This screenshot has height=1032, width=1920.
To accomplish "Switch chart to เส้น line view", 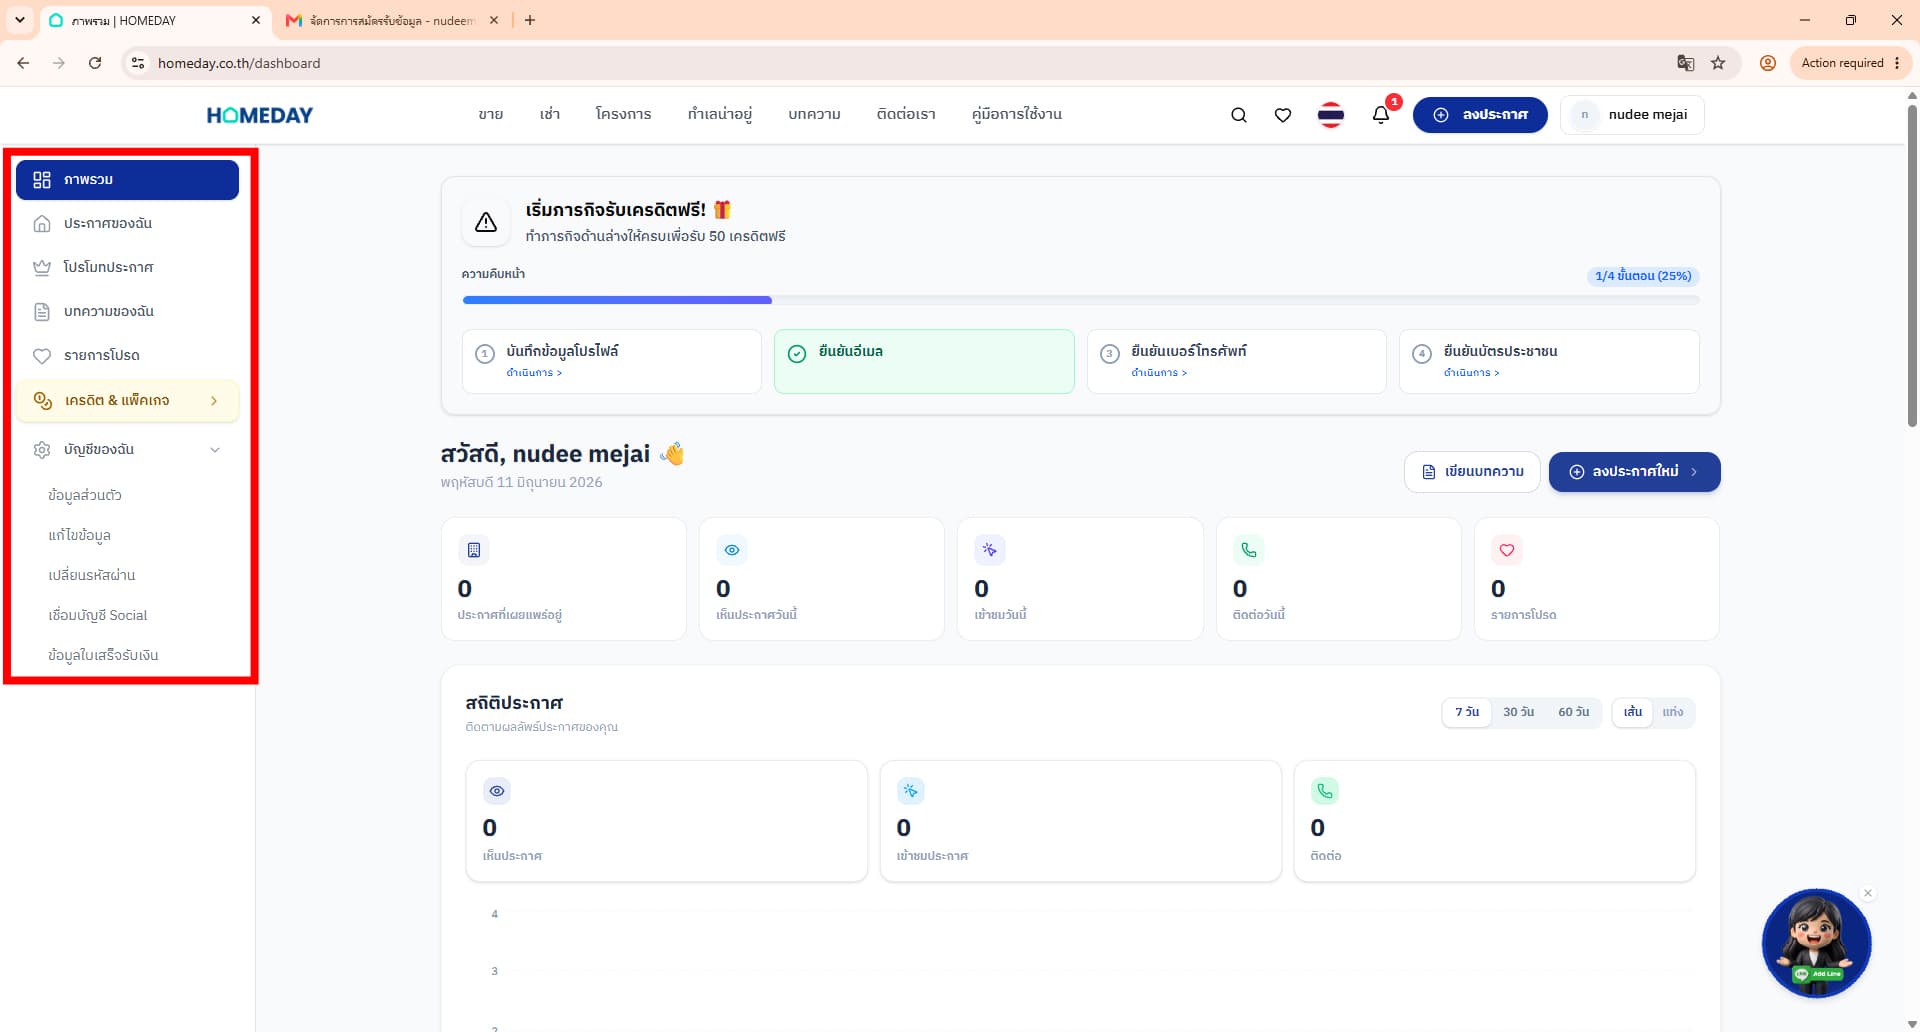I will 1633,712.
